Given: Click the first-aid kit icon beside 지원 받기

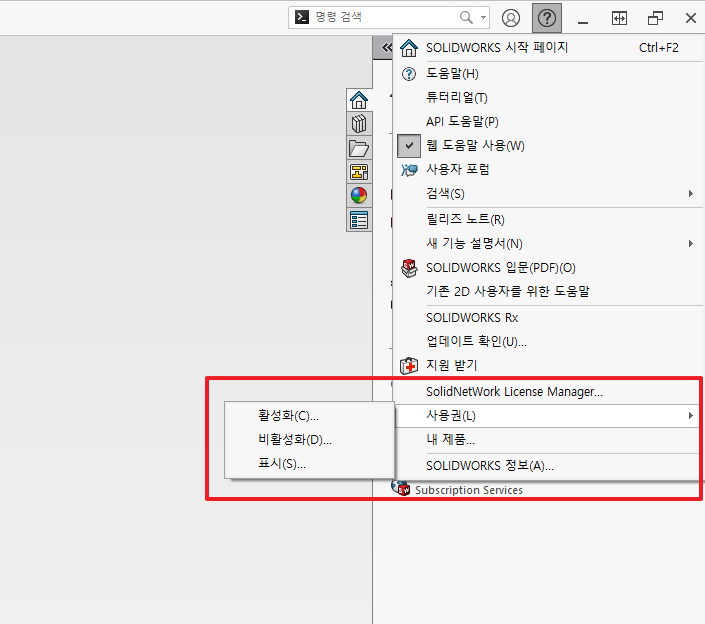Looking at the screenshot, I should coord(409,366).
